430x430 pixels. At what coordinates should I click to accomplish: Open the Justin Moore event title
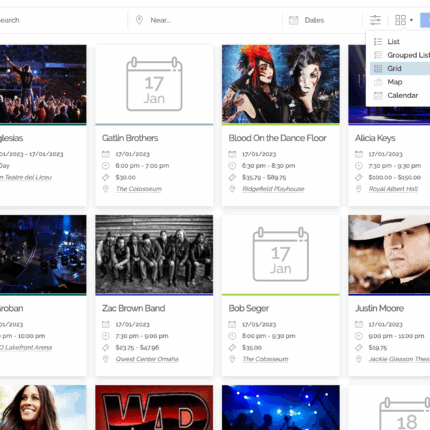click(x=379, y=308)
